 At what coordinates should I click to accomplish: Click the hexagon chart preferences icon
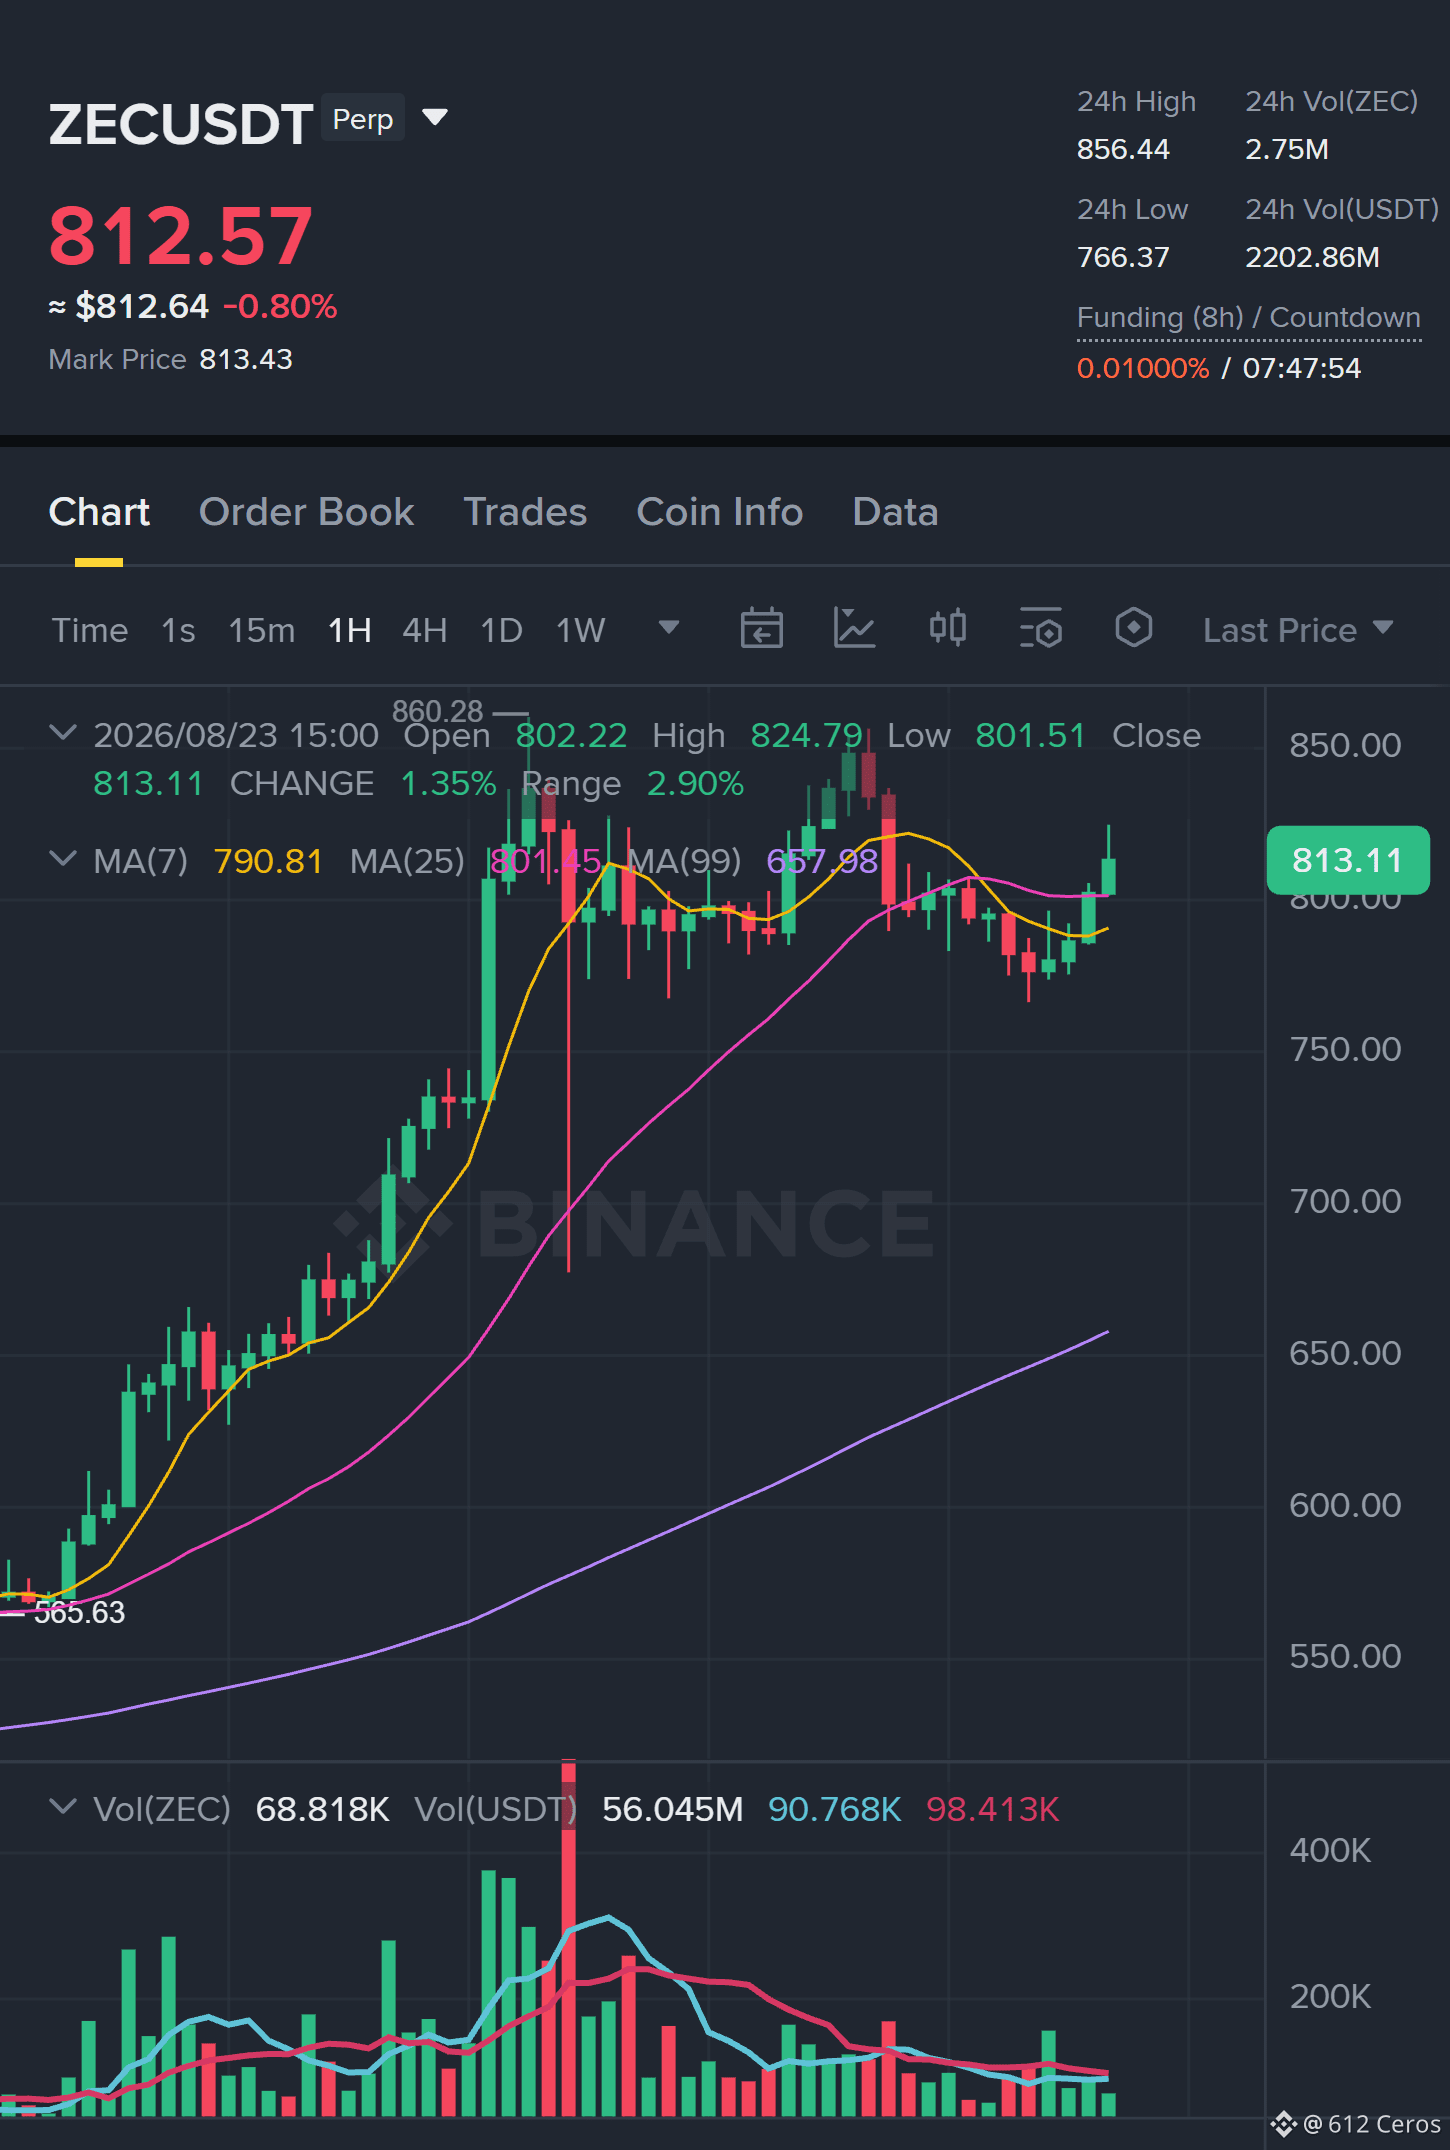tap(1133, 629)
